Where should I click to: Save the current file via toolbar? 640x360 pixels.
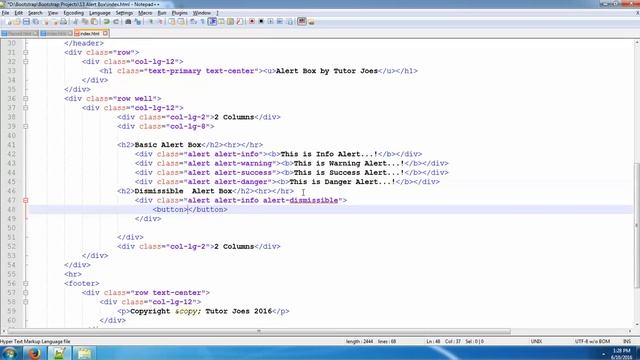tap(26, 22)
